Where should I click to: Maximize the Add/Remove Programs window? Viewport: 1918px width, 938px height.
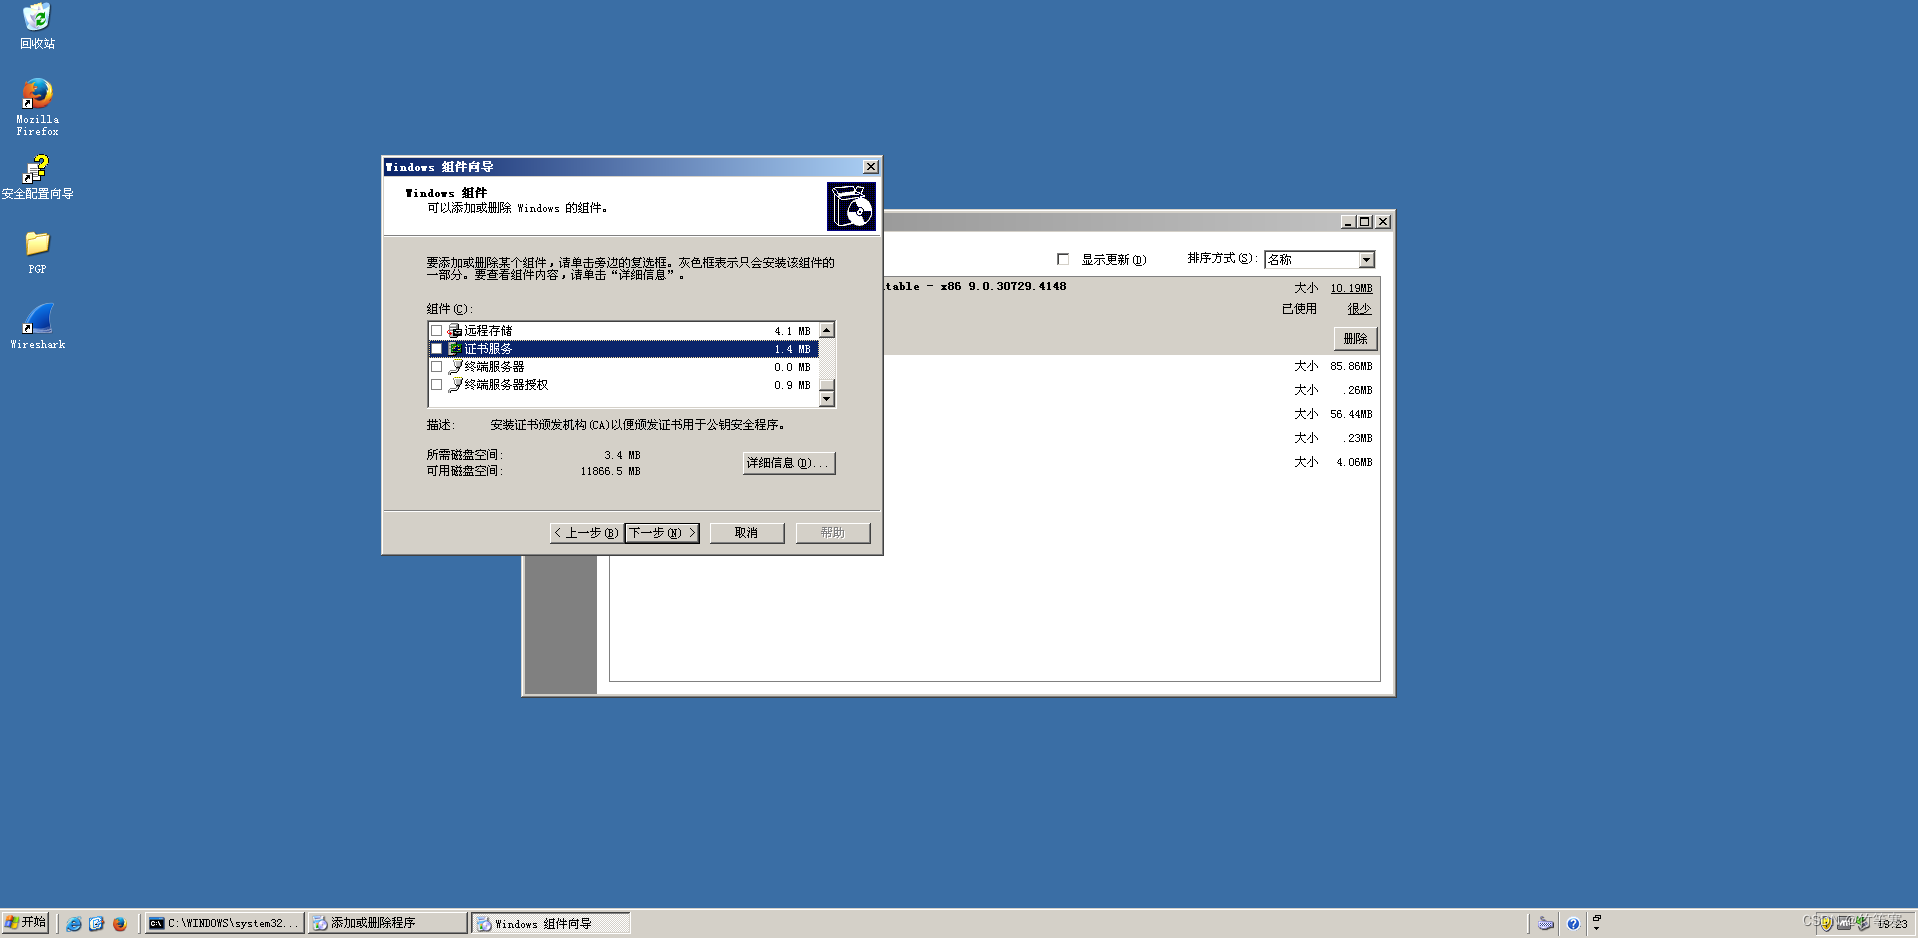(1364, 222)
